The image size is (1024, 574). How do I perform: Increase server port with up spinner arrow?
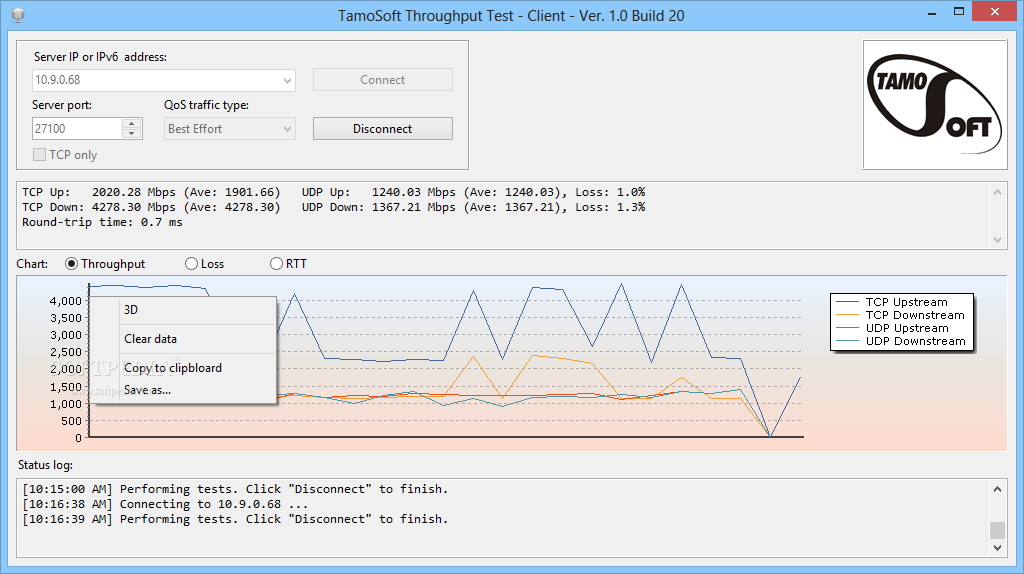(132, 123)
